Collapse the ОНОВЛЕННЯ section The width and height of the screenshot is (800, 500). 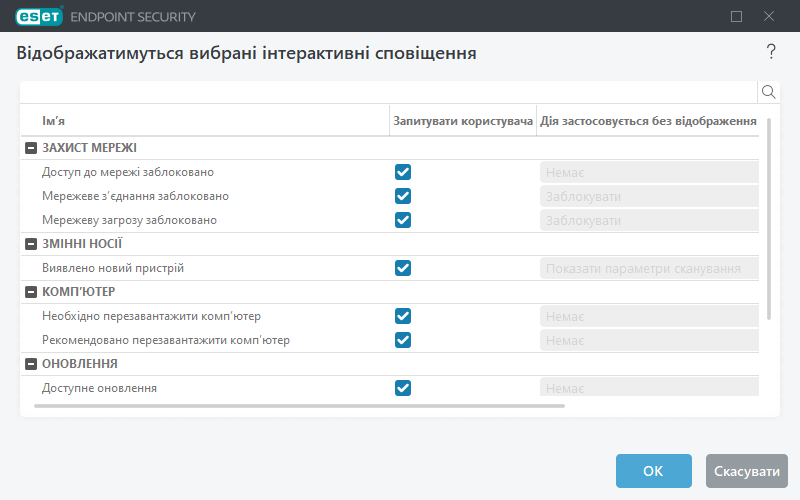(31, 364)
